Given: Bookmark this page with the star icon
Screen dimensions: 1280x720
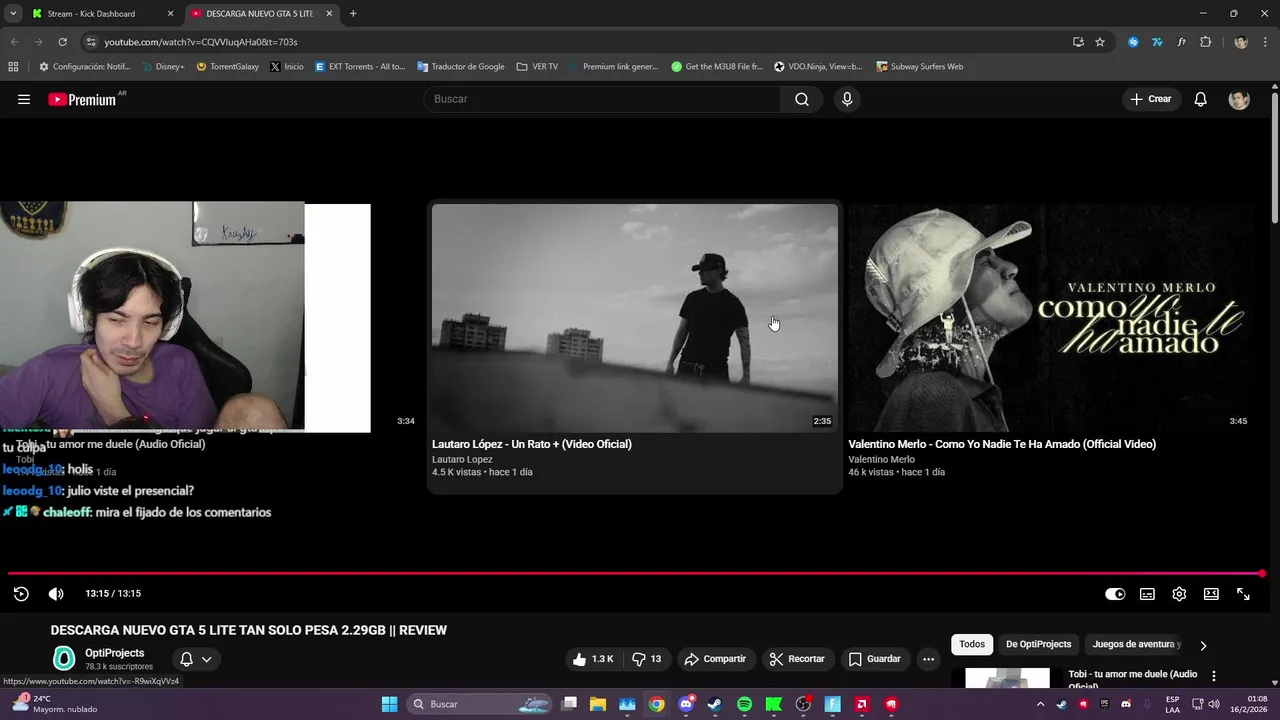Looking at the screenshot, I should point(1100,42).
